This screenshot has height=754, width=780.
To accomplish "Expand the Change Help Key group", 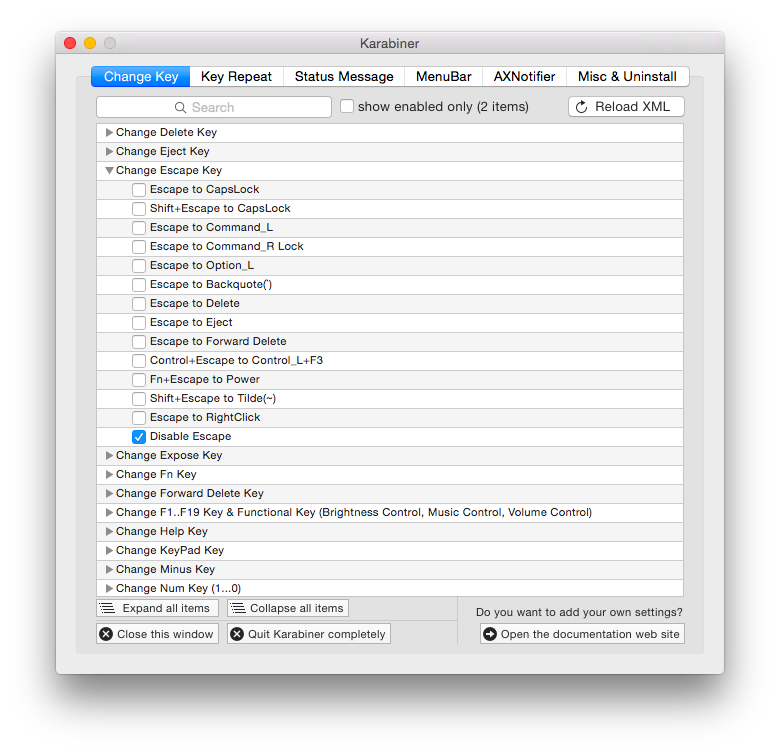I will tap(109, 531).
